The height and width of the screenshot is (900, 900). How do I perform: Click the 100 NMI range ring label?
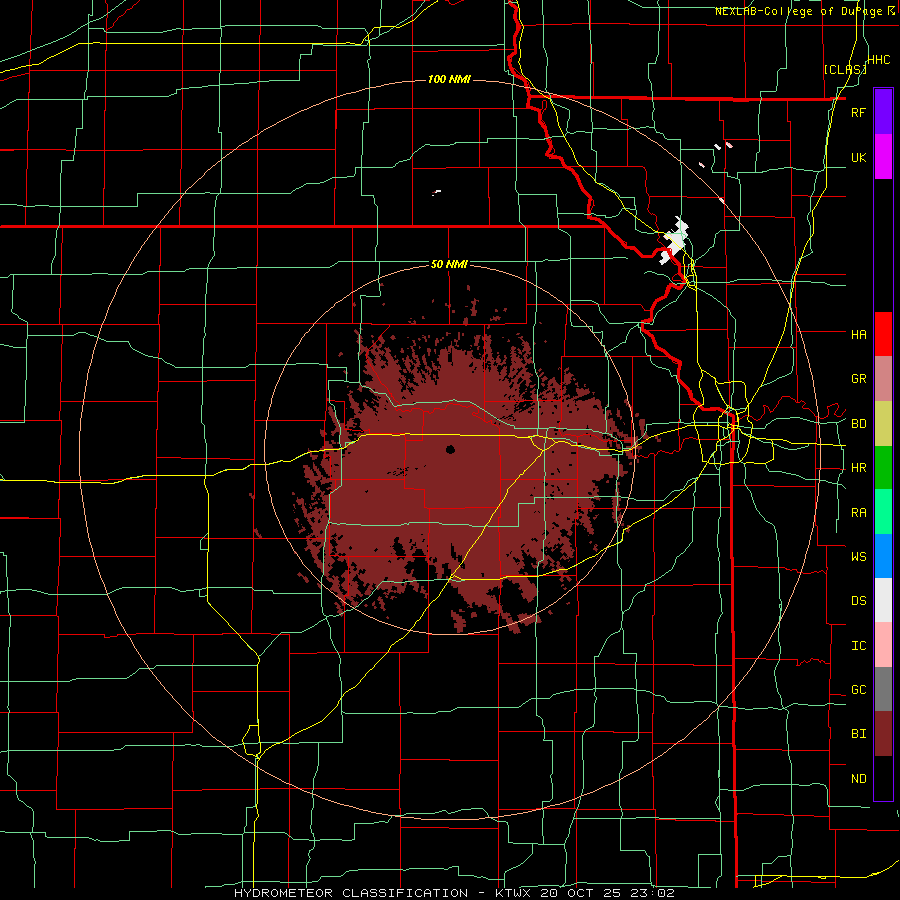click(x=449, y=79)
